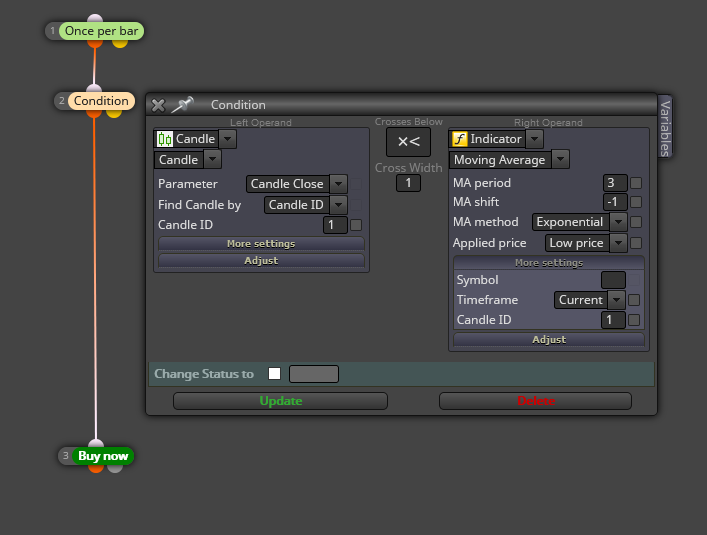Screen dimensions: 707x535
Task: Click the yellow output connector under Once per bar
Action: click(x=119, y=44)
